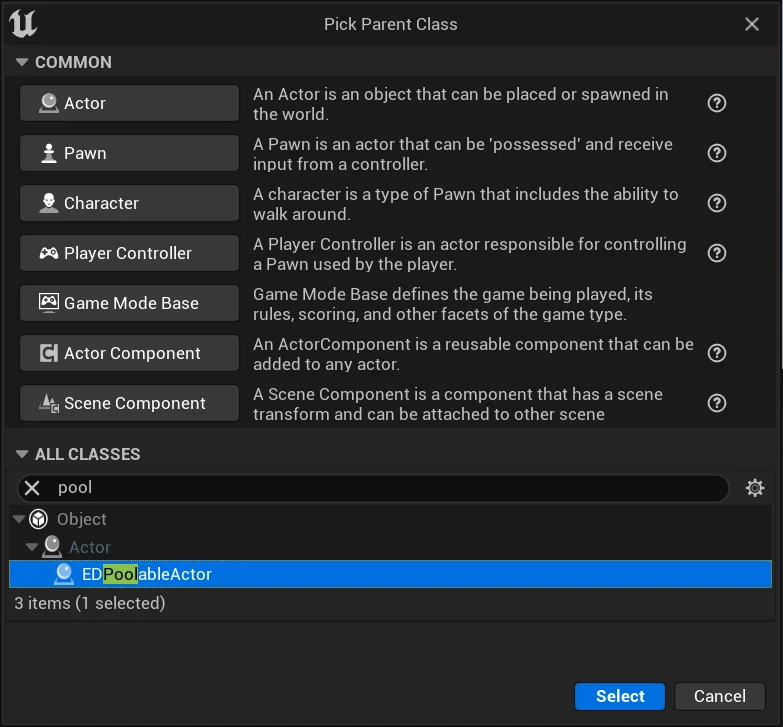Cancel the Pick Parent Class dialog
The image size is (783, 727).
coord(719,696)
